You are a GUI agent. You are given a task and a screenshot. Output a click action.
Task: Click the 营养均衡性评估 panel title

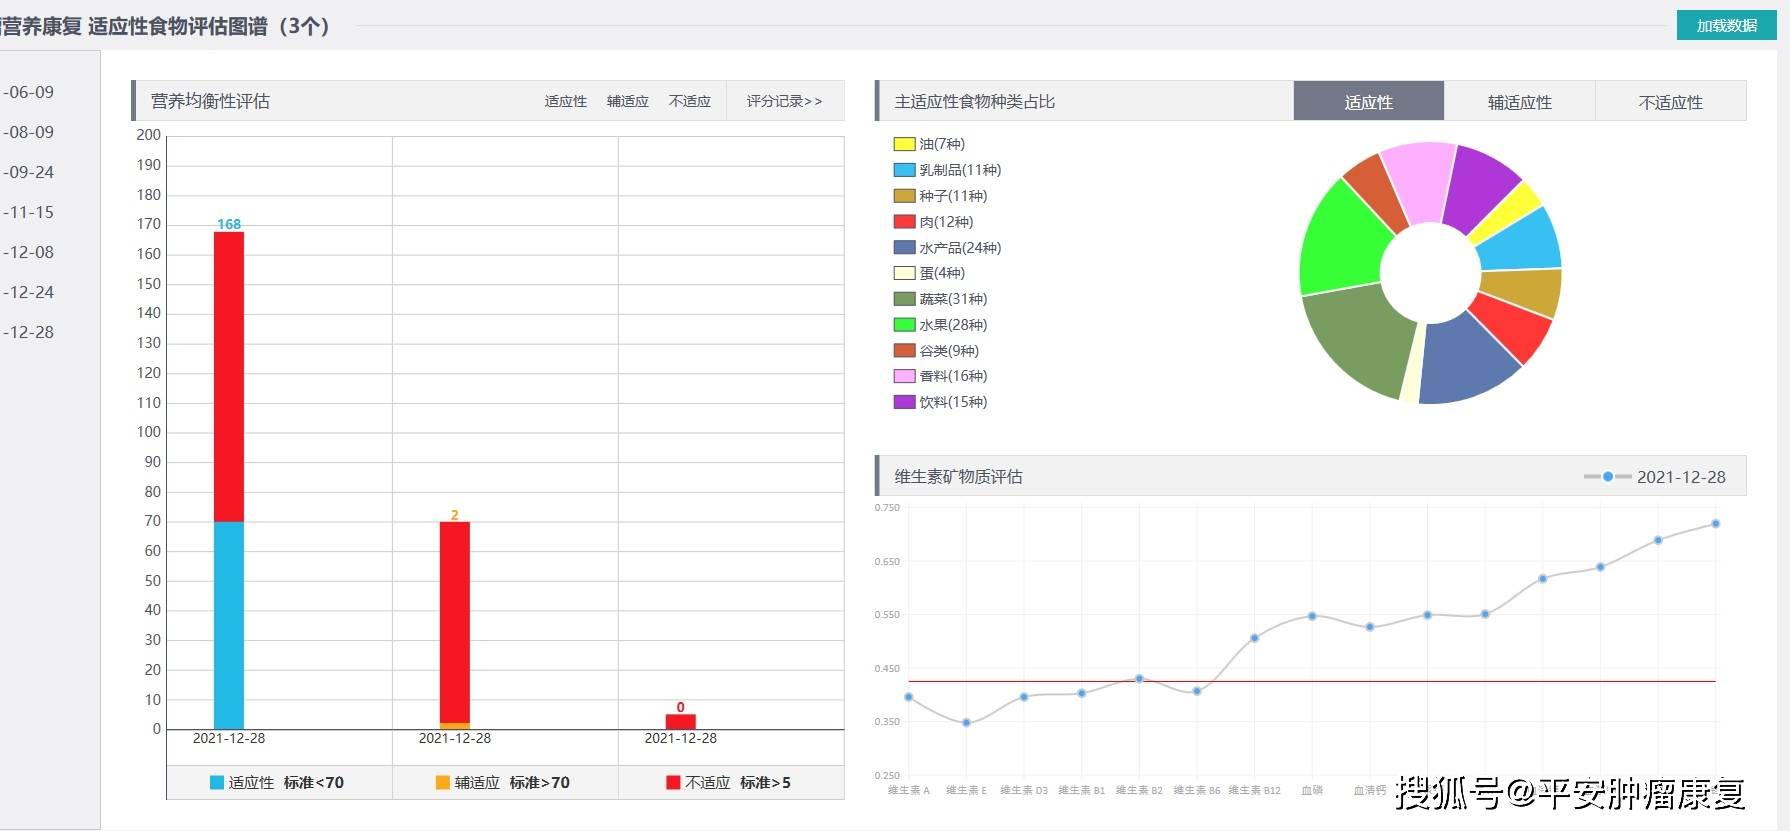coord(210,101)
